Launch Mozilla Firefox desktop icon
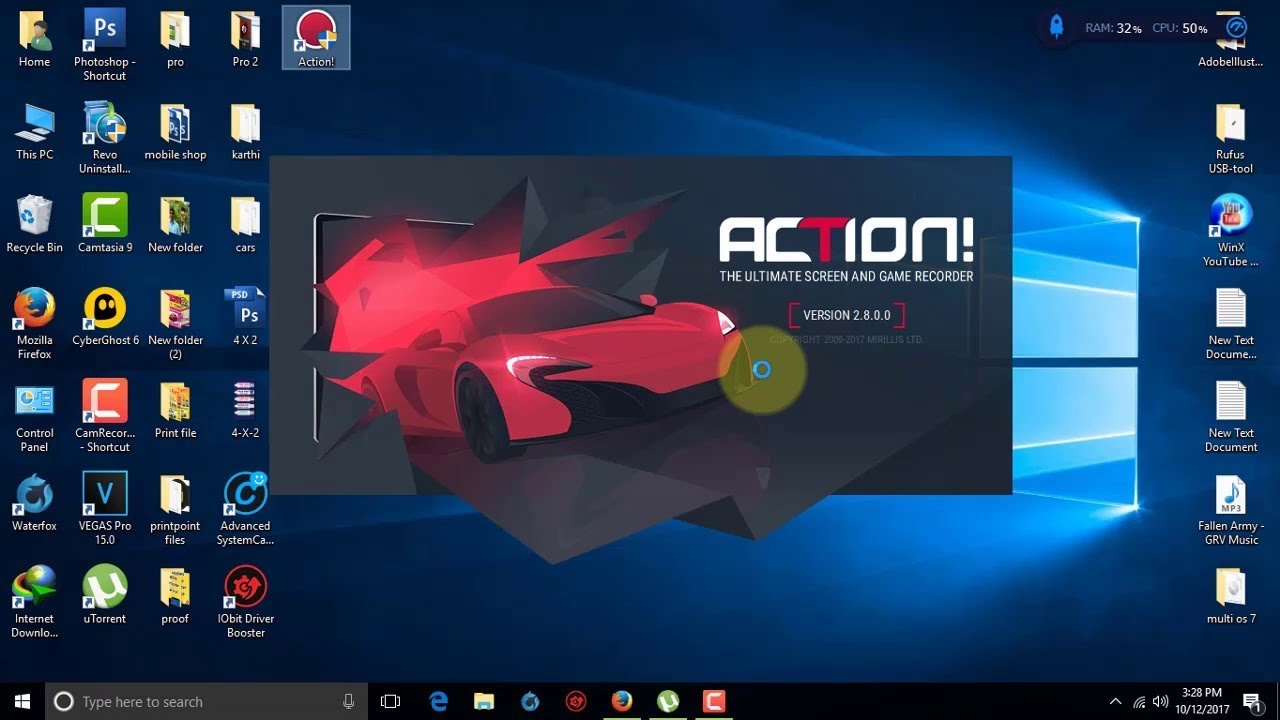This screenshot has width=1280, height=720. pyautogui.click(x=34, y=324)
